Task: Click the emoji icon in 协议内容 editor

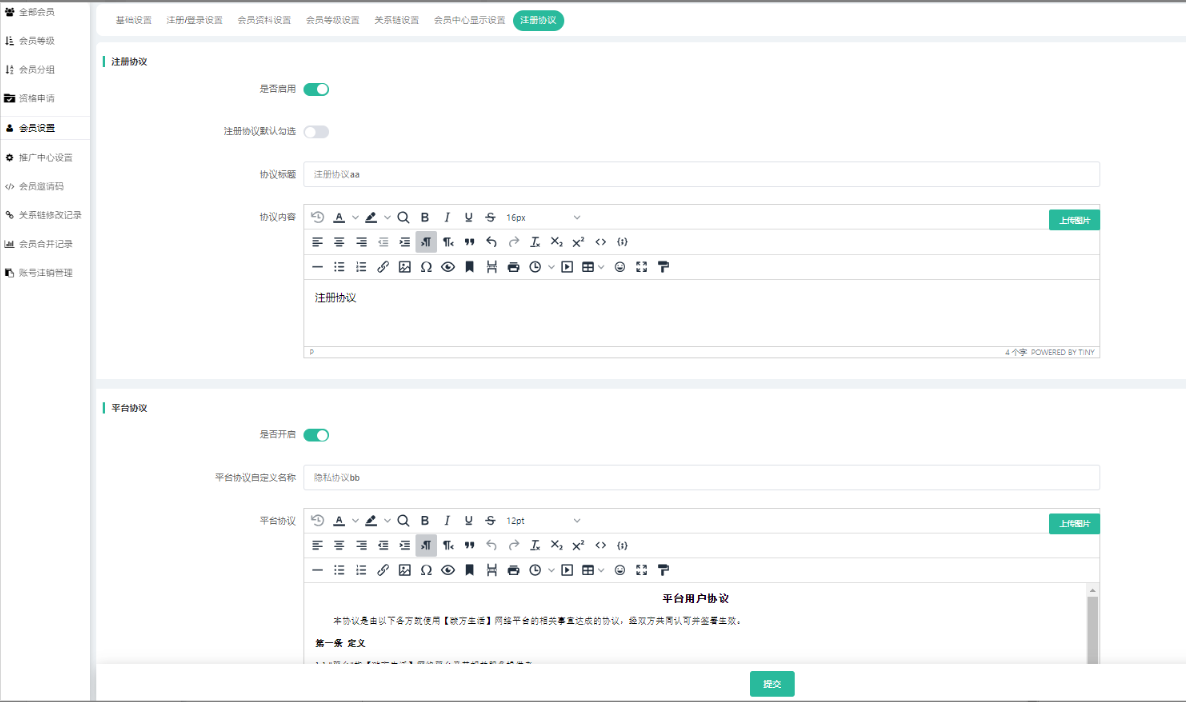Action: pyautogui.click(x=620, y=267)
